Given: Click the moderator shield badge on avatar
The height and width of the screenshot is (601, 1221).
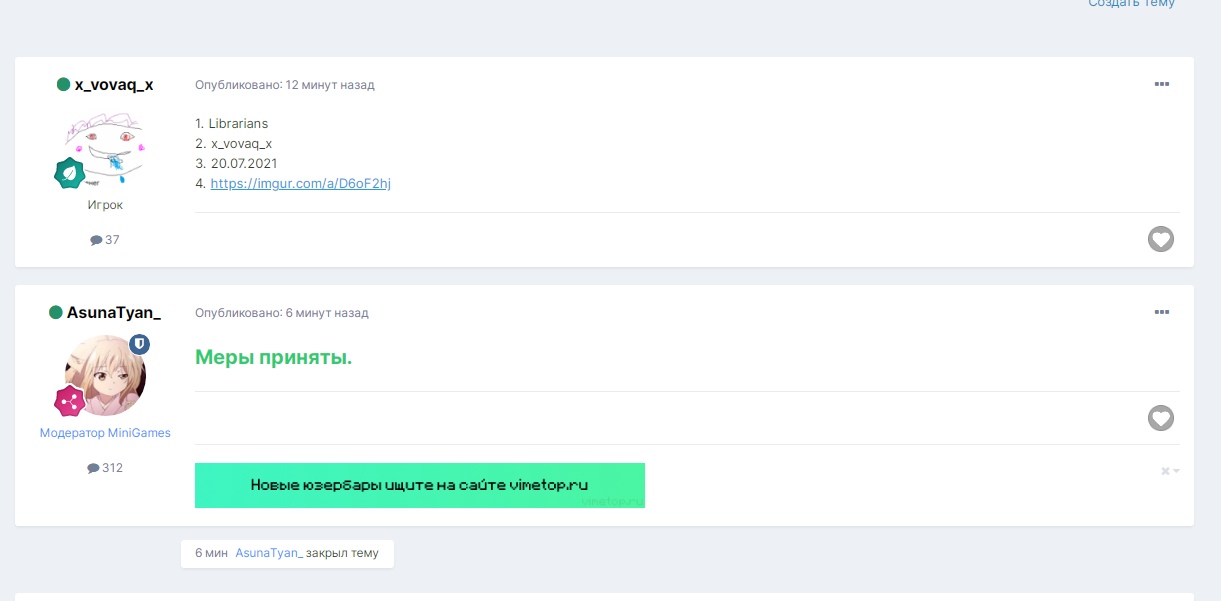Looking at the screenshot, I should (x=139, y=344).
